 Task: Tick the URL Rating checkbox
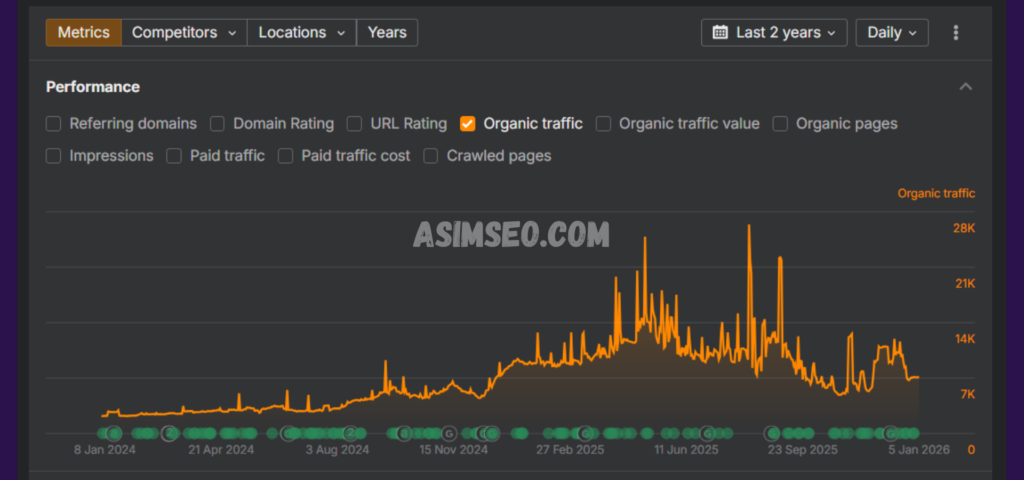[x=355, y=124]
